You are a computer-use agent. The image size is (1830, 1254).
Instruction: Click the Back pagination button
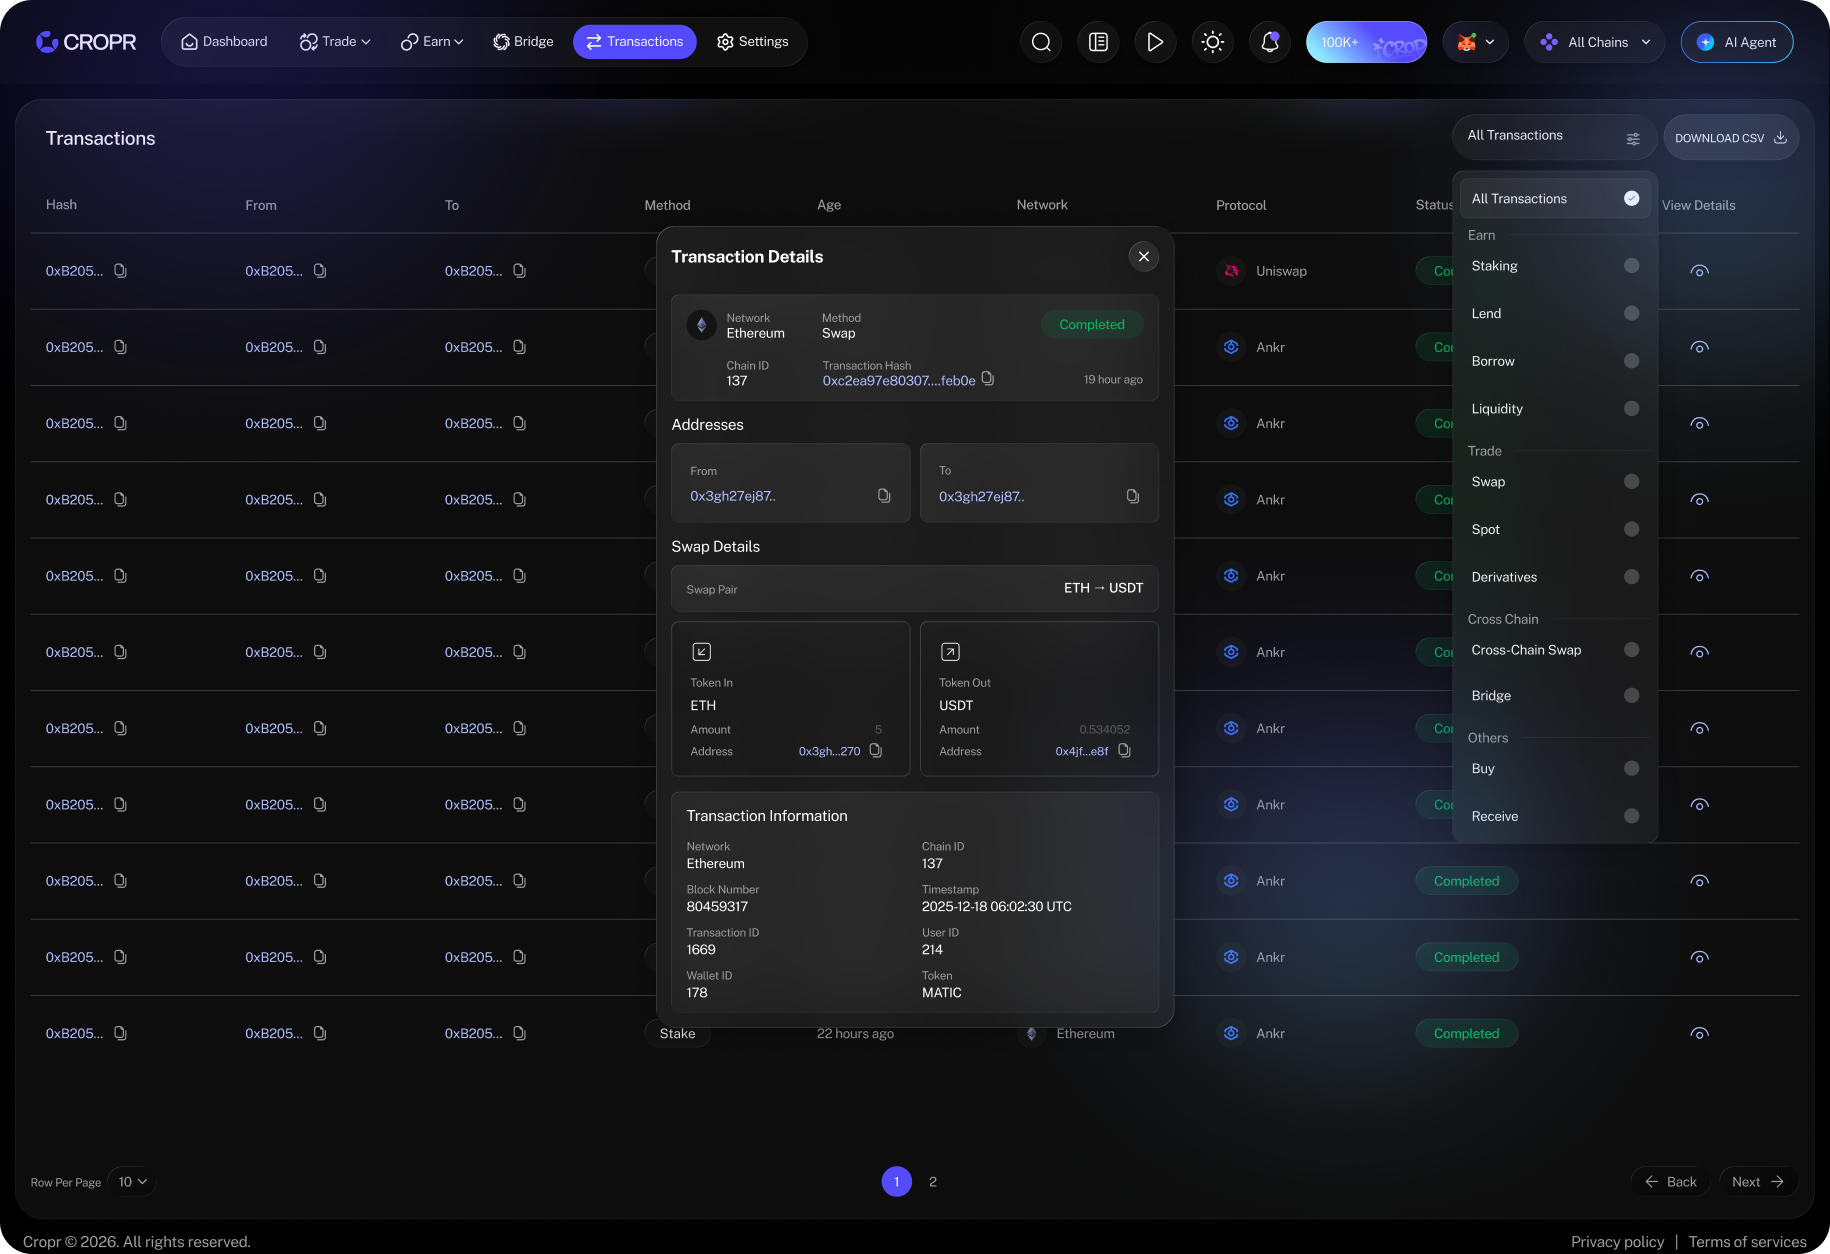1671,1182
